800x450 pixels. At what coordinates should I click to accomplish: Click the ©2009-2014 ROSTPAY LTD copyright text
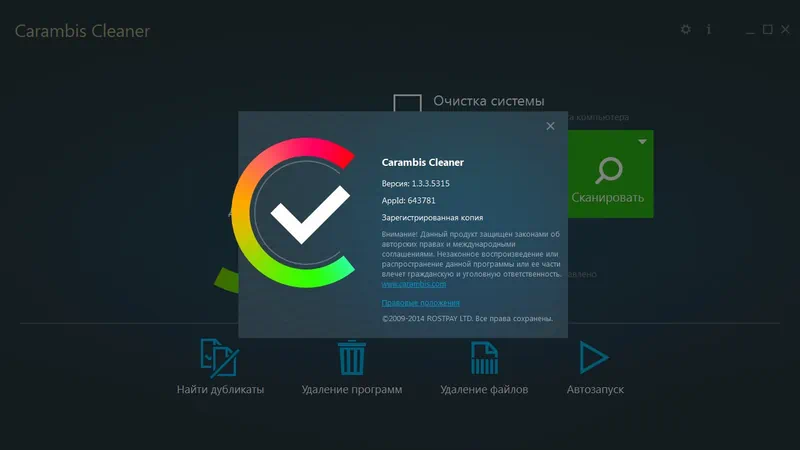(467, 318)
